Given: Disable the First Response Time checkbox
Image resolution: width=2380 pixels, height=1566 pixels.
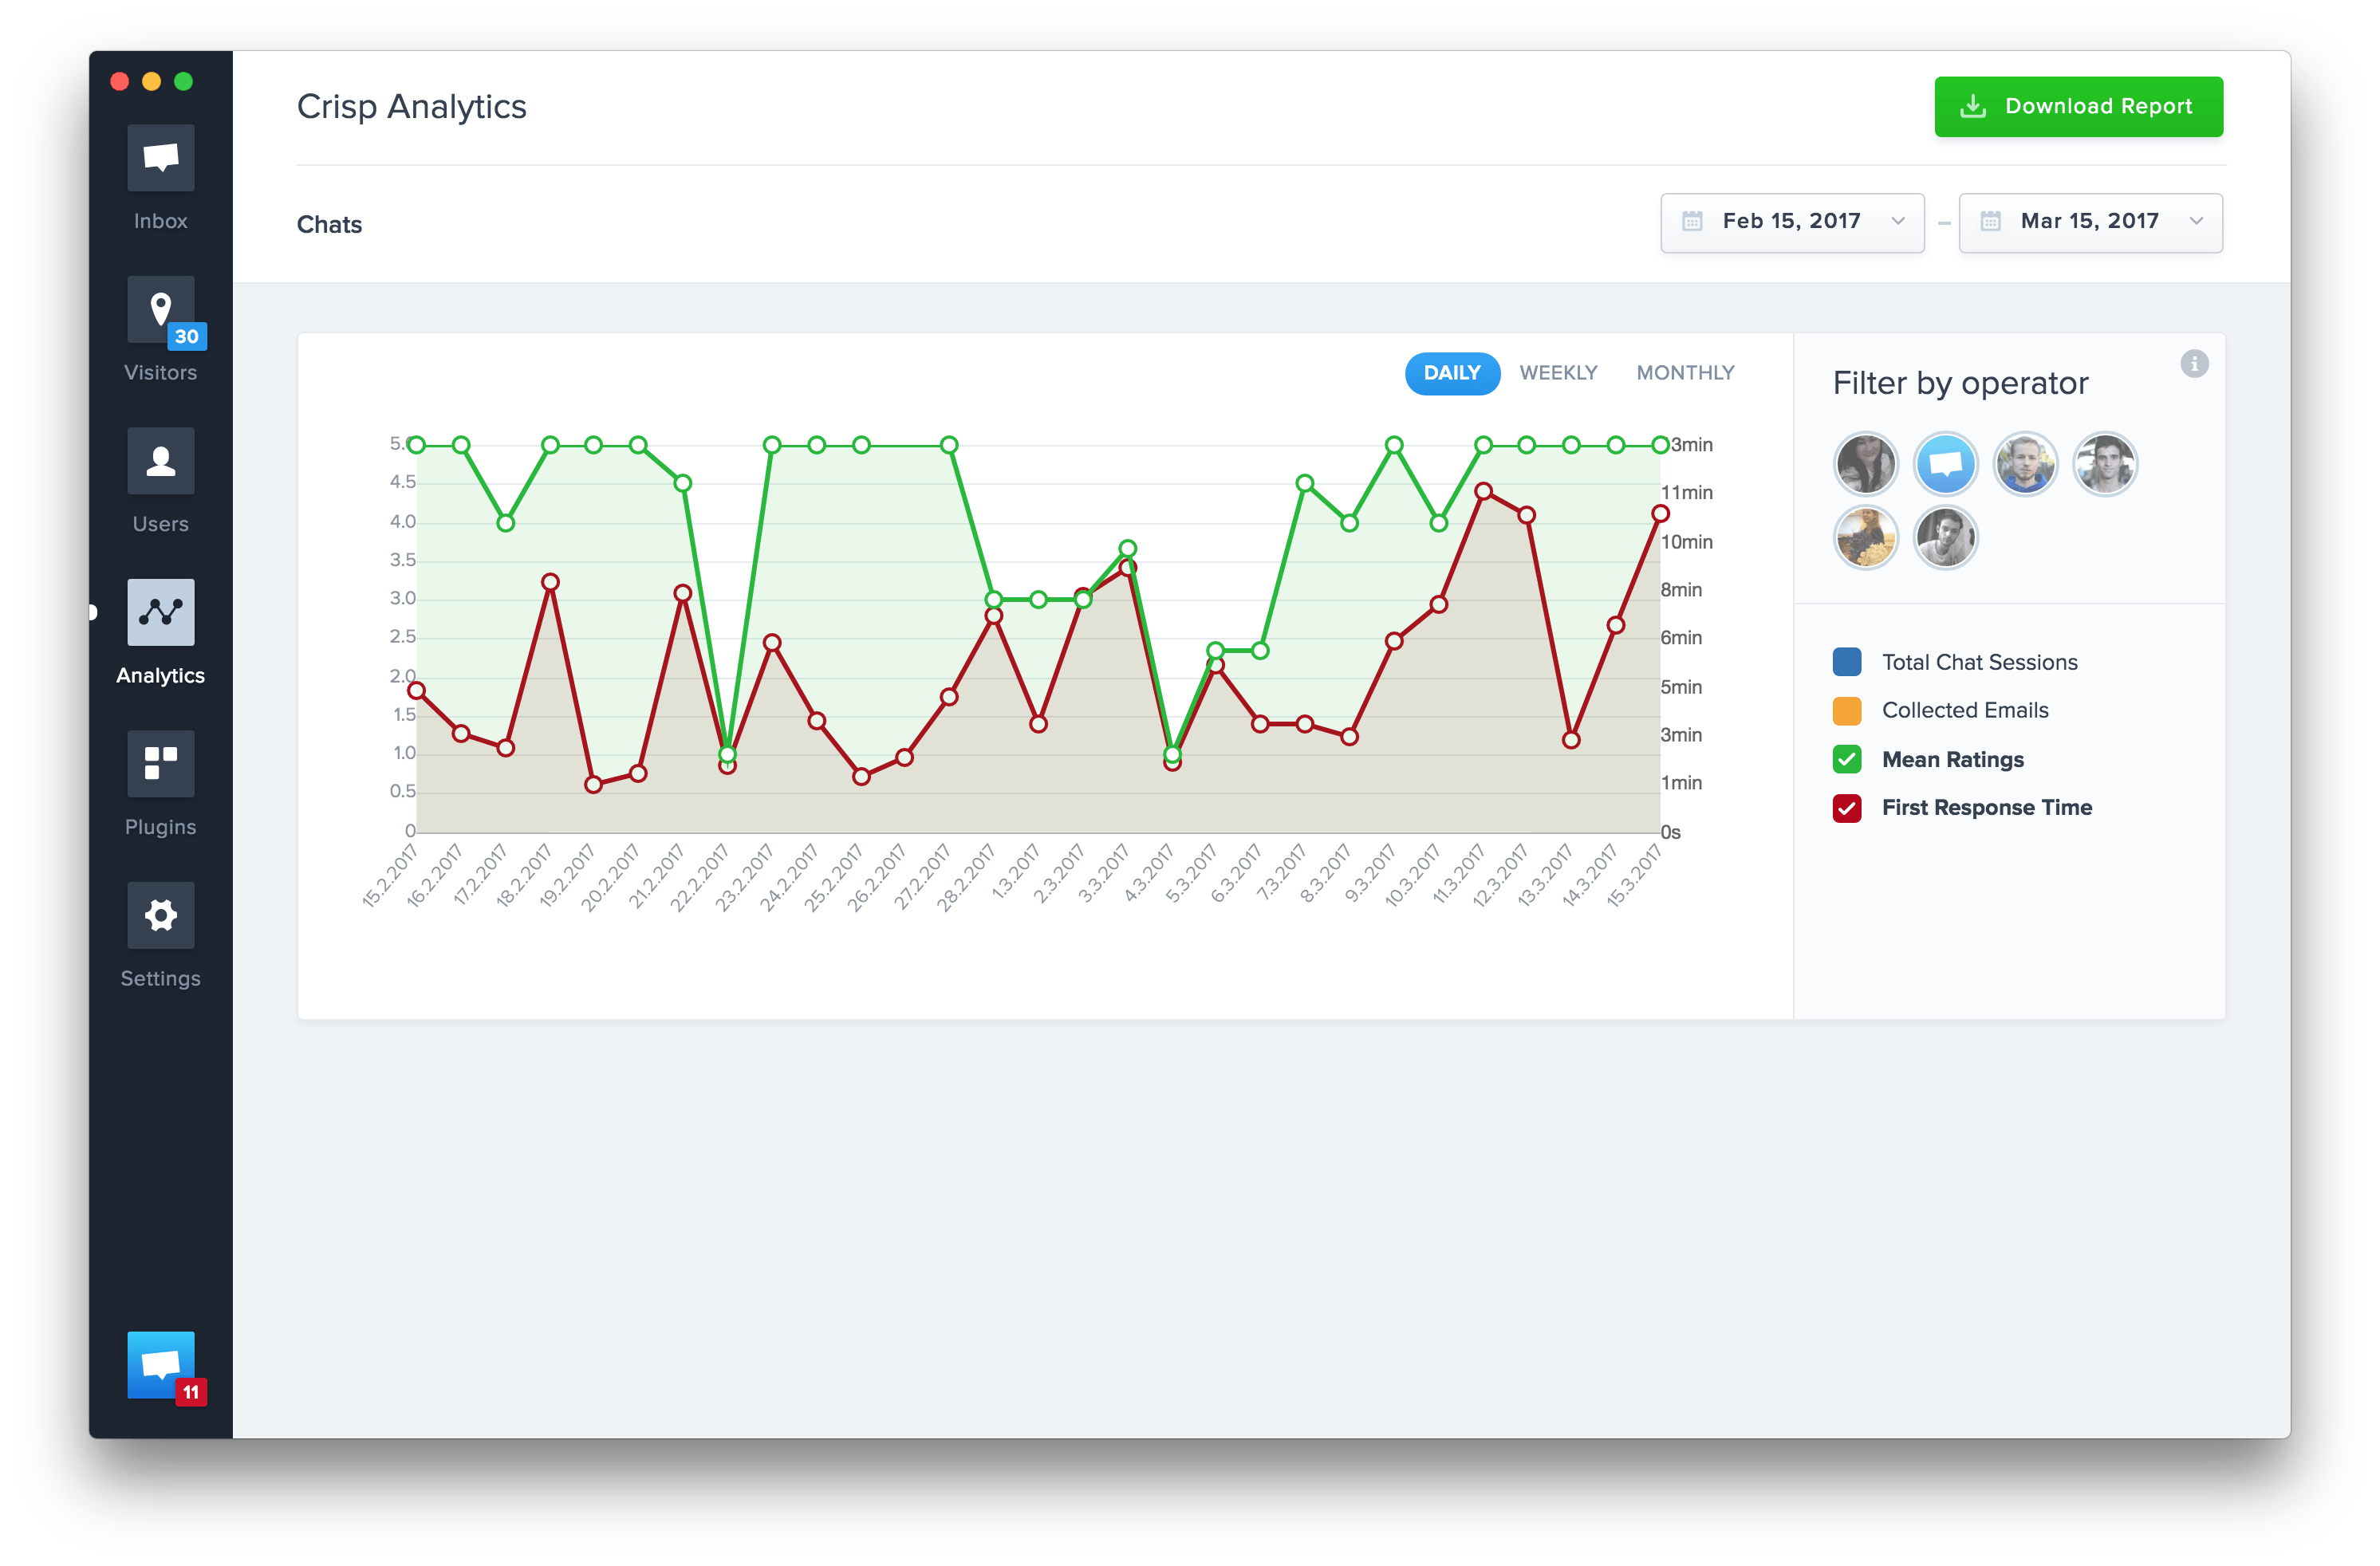Looking at the screenshot, I should (1847, 808).
